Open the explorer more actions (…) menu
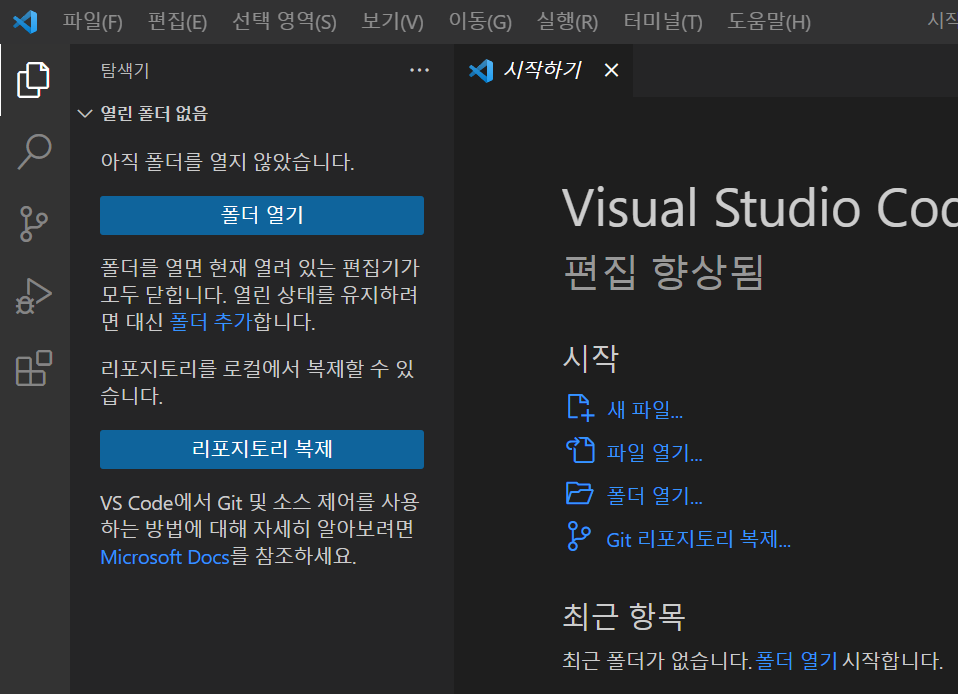Image resolution: width=958 pixels, height=694 pixels. [x=419, y=70]
